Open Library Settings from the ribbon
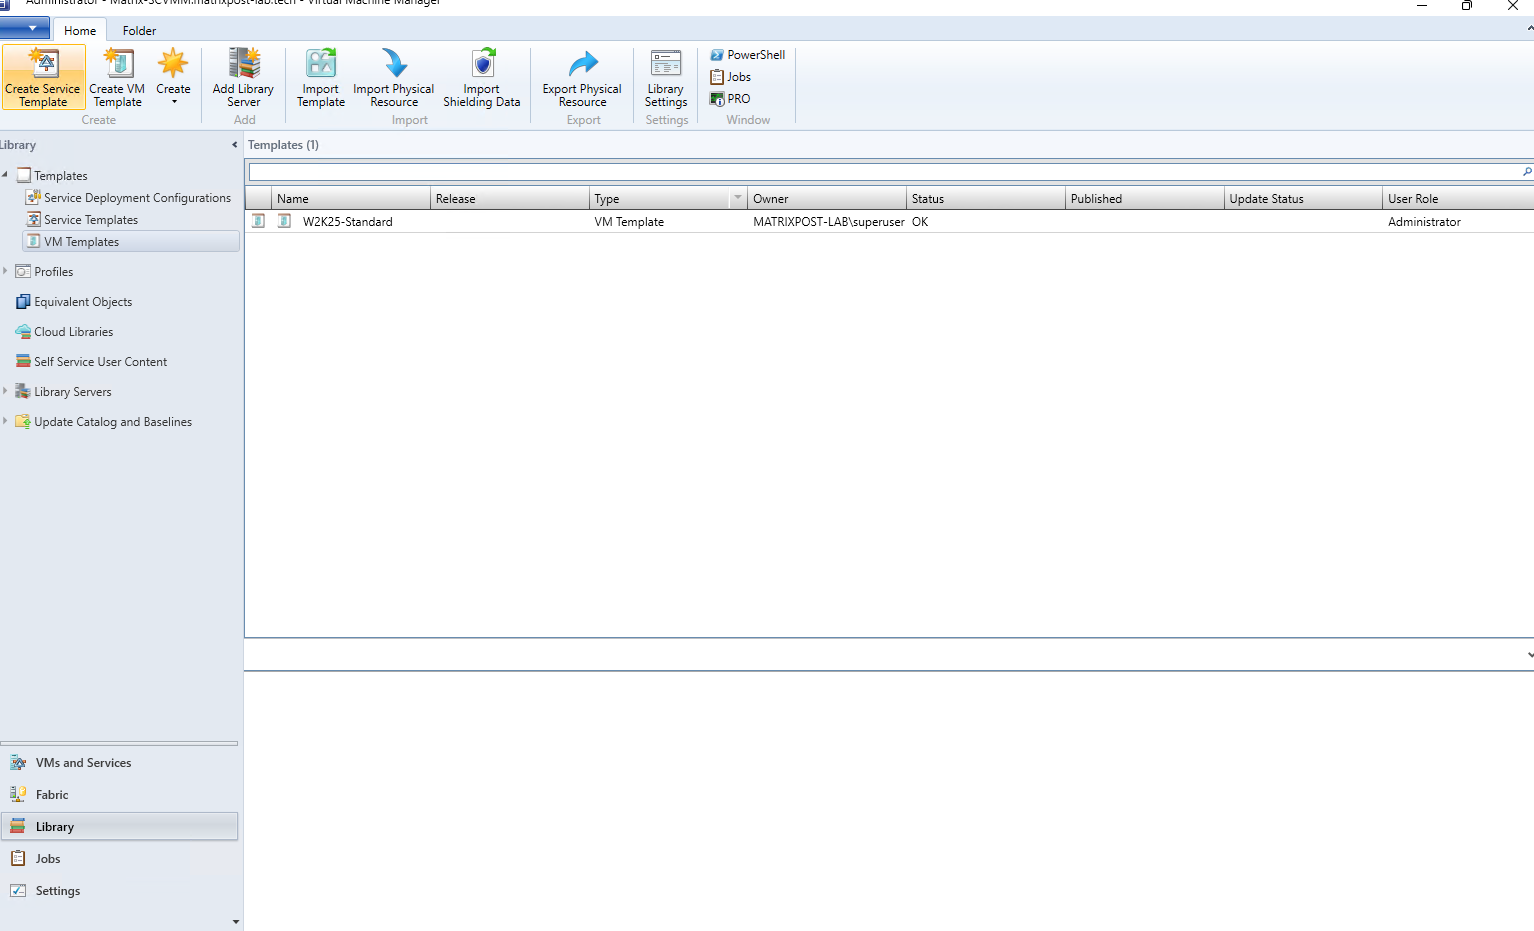 pyautogui.click(x=666, y=77)
